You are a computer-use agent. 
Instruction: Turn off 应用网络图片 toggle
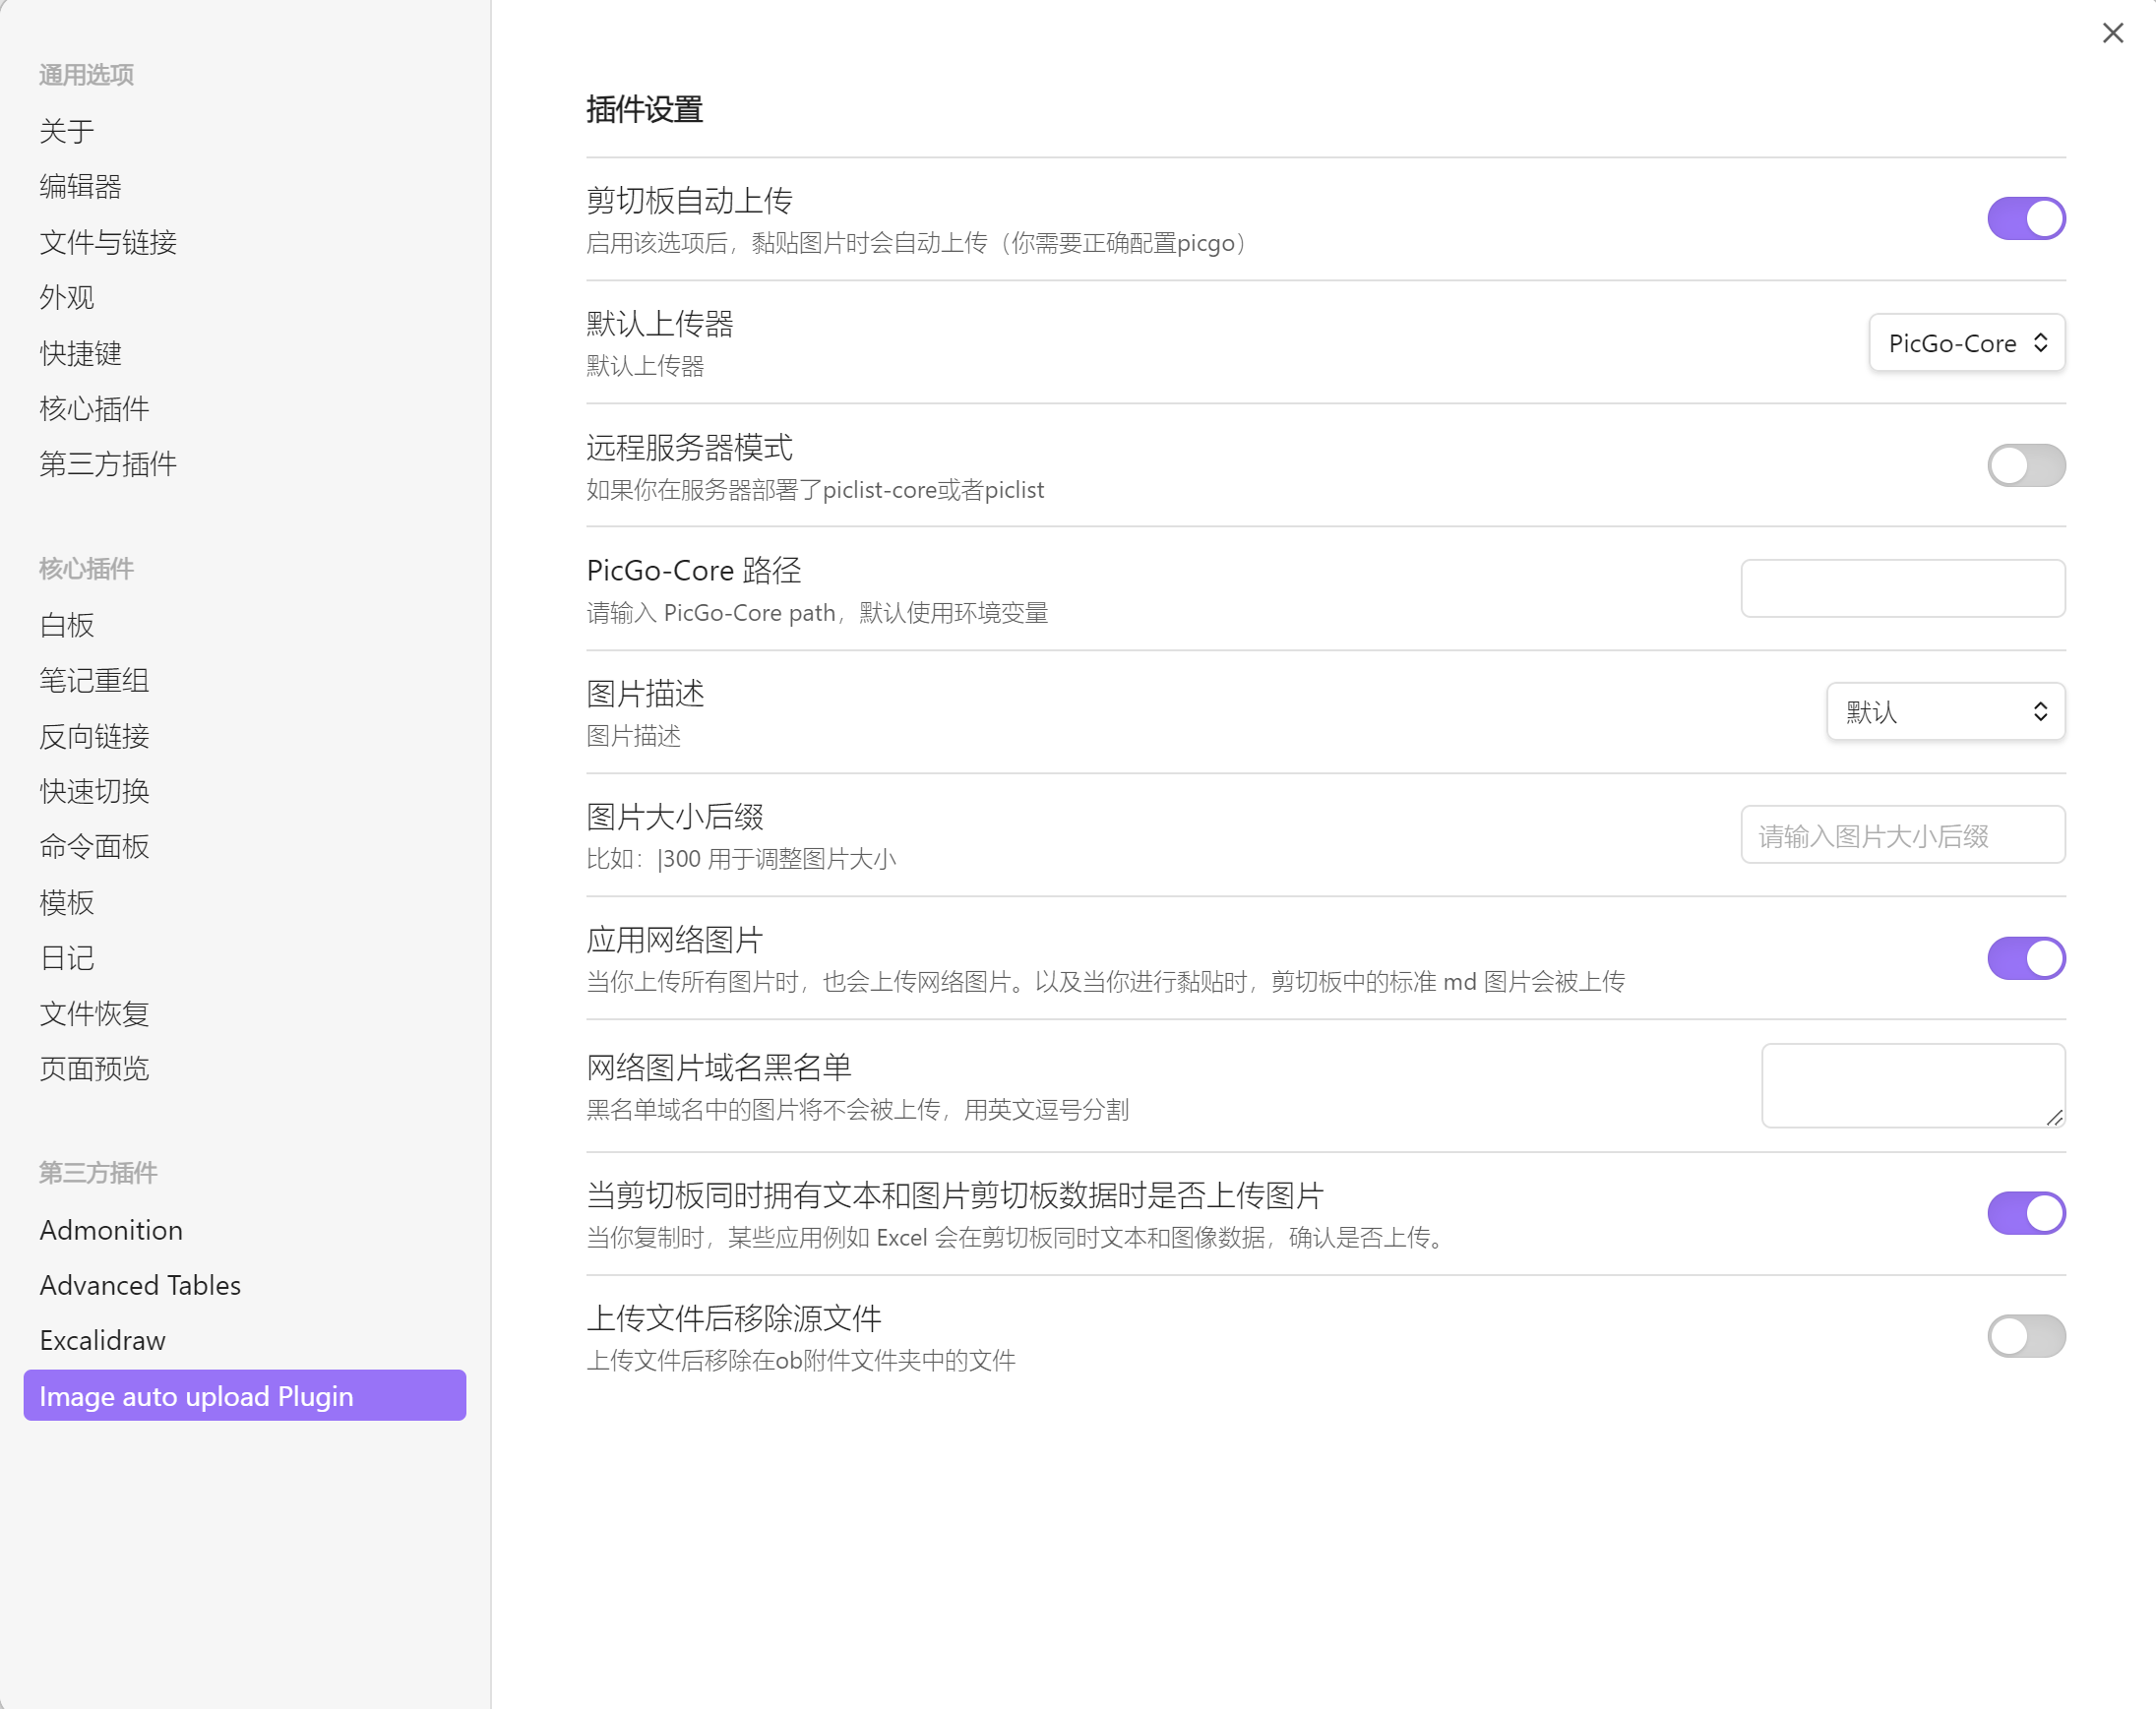(2025, 958)
